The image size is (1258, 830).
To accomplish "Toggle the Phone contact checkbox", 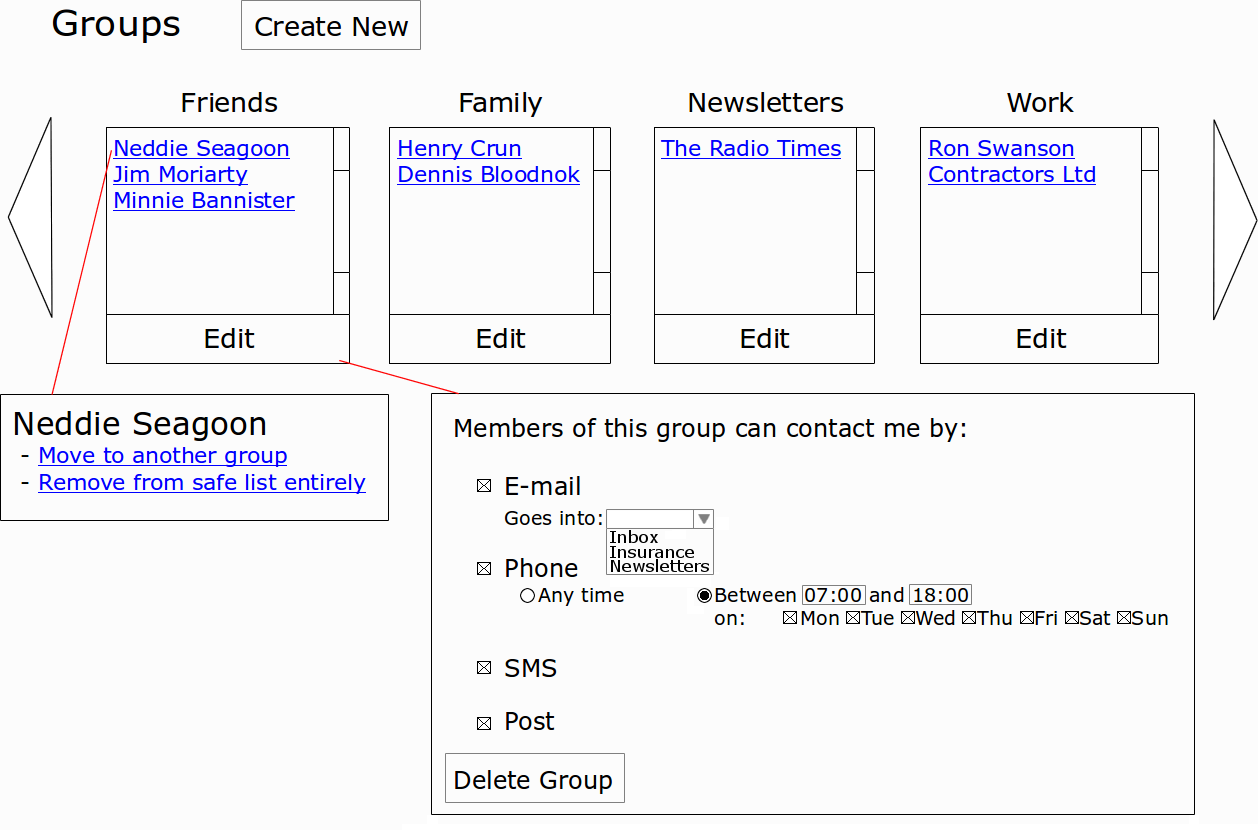I will coord(484,569).
